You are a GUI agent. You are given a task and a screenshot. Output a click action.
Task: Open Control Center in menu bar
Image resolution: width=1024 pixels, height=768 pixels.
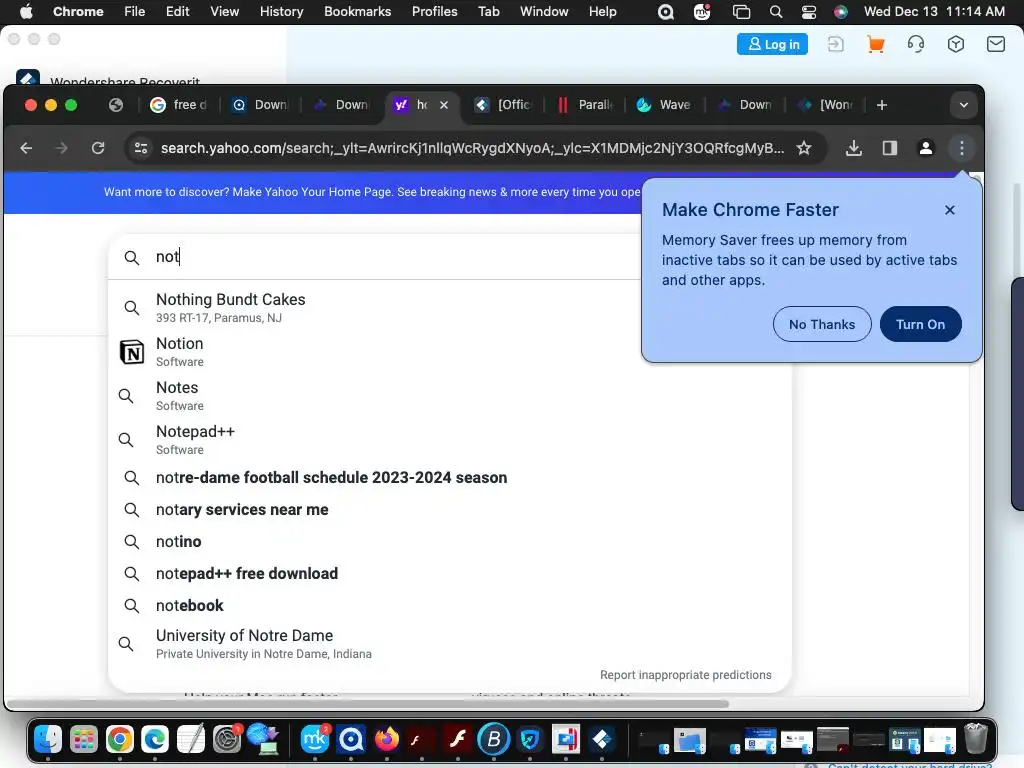(x=808, y=12)
